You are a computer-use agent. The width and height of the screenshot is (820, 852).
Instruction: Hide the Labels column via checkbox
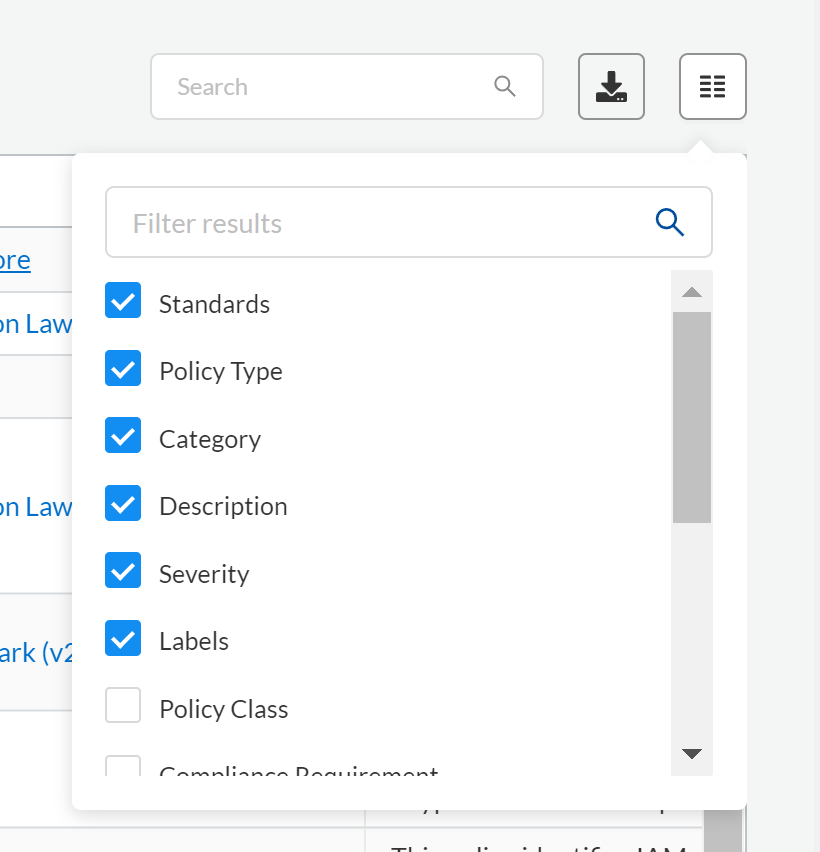point(123,638)
